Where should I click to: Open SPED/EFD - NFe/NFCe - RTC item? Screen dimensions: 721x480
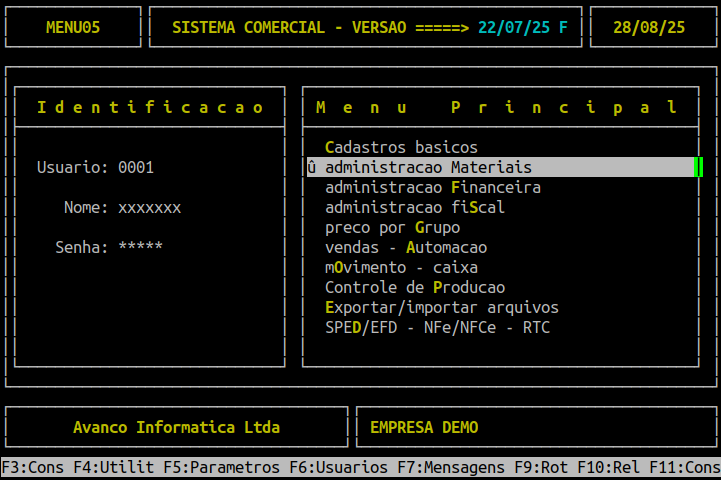[437, 327]
